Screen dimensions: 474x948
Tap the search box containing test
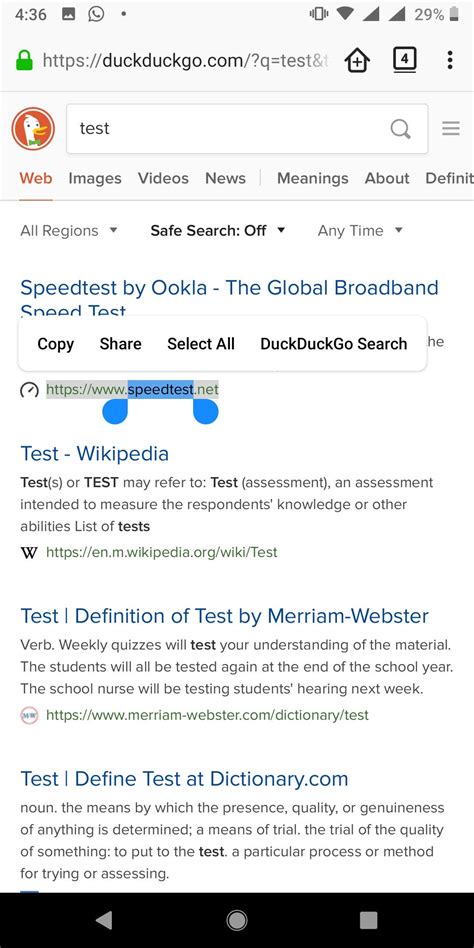click(x=247, y=128)
